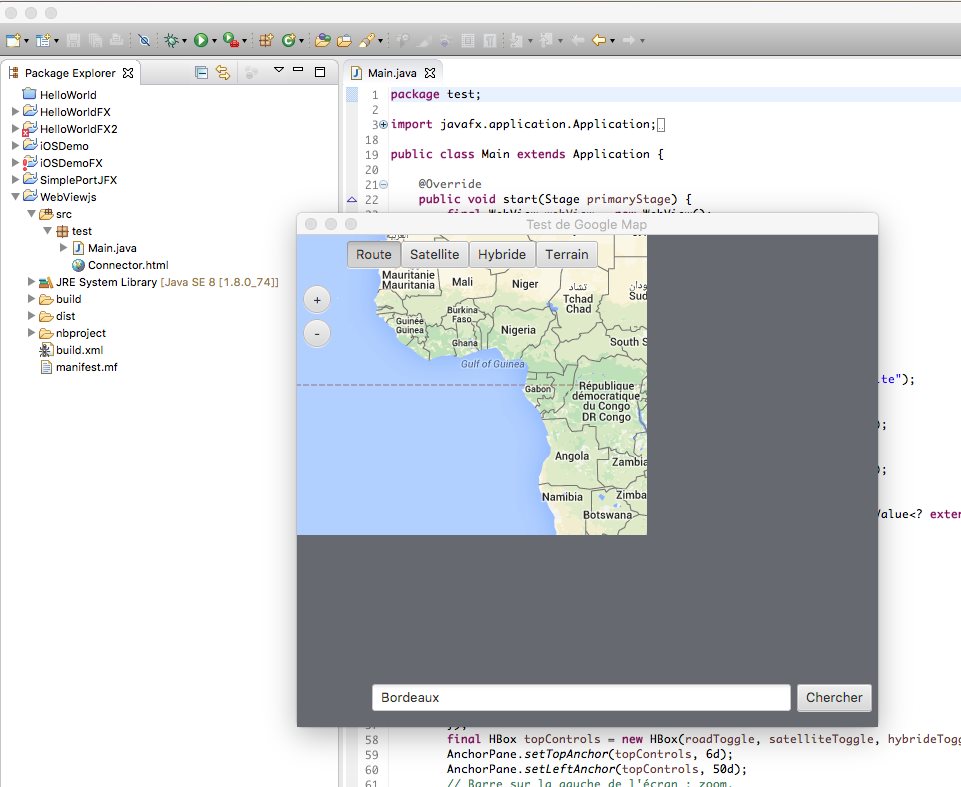This screenshot has width=961, height=787.
Task: Click the Save icon in the toolbar
Action: tap(73, 40)
